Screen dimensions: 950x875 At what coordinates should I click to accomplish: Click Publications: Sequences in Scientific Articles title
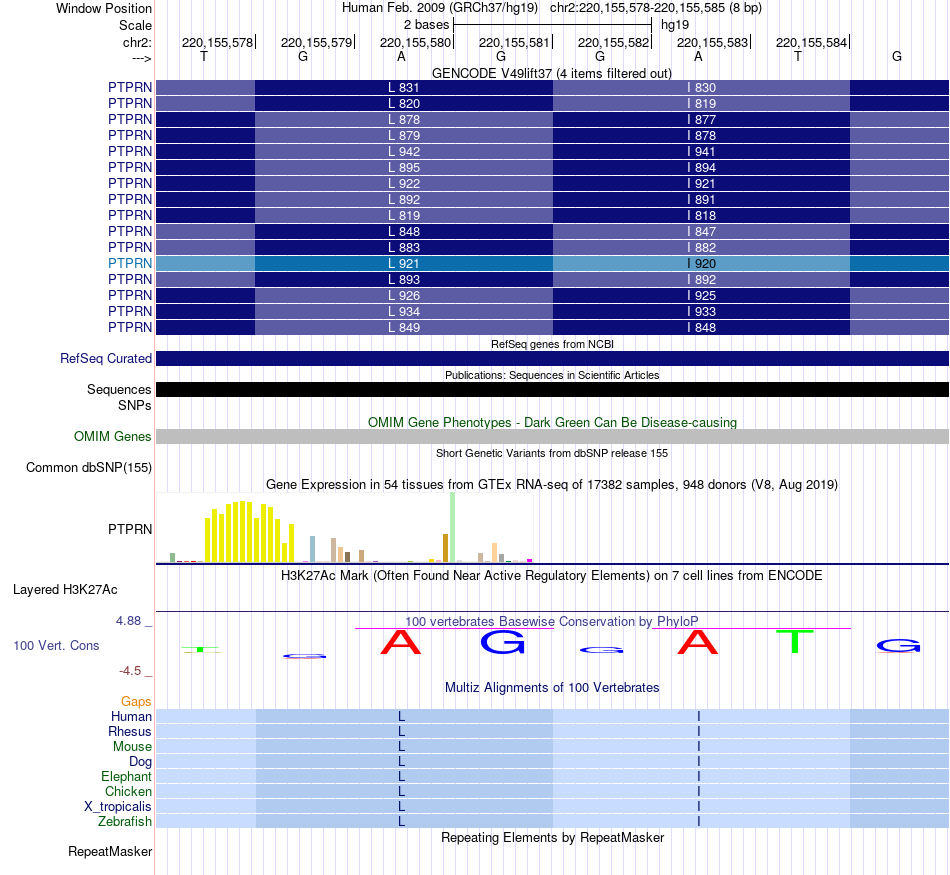click(552, 375)
